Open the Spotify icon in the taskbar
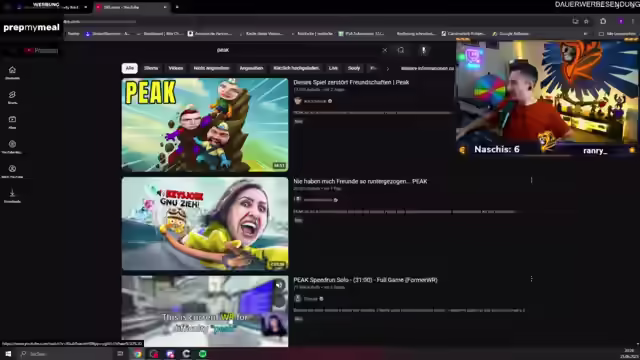 202,354
